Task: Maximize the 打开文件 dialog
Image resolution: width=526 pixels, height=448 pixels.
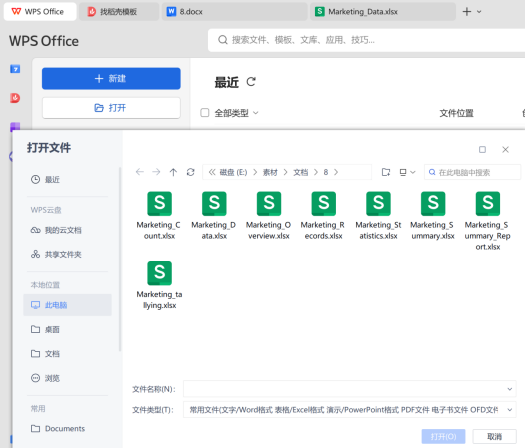Action: pos(482,149)
